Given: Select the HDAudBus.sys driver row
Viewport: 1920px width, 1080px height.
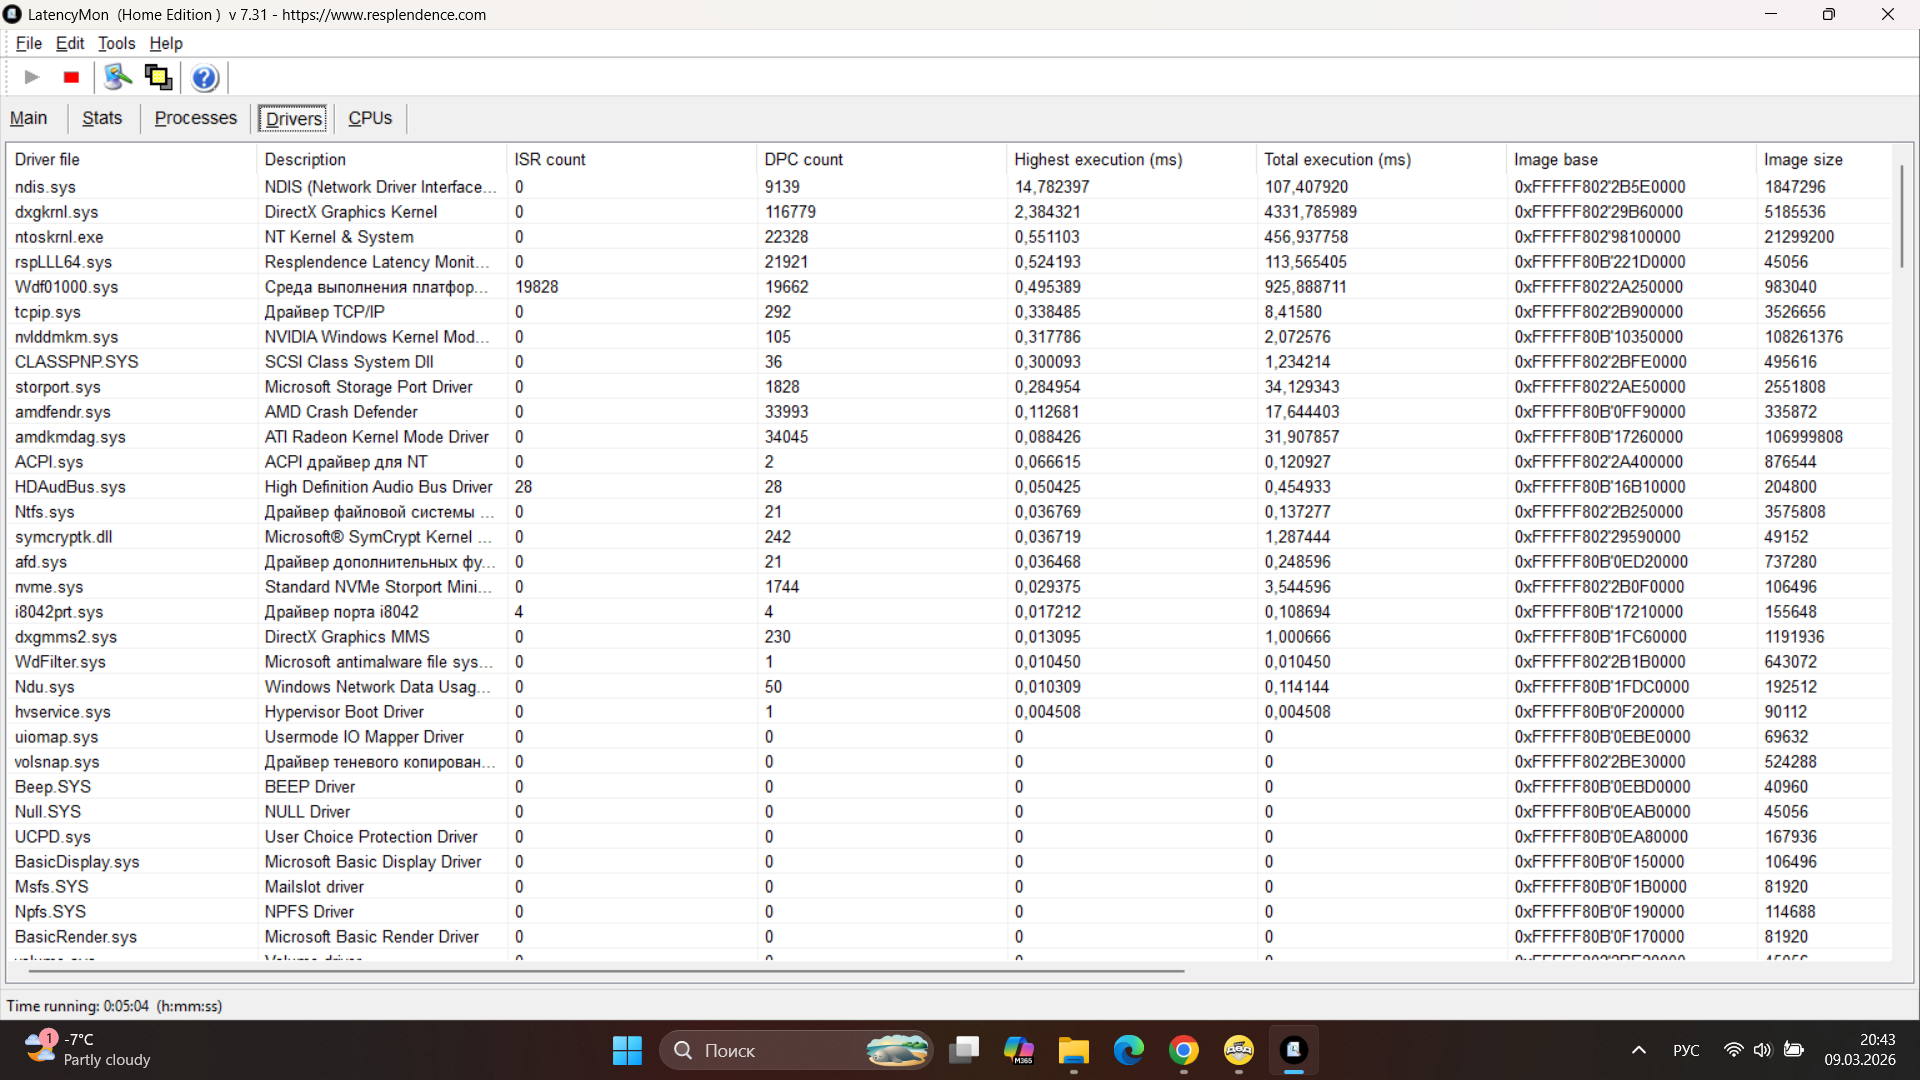Looking at the screenshot, I should point(950,487).
